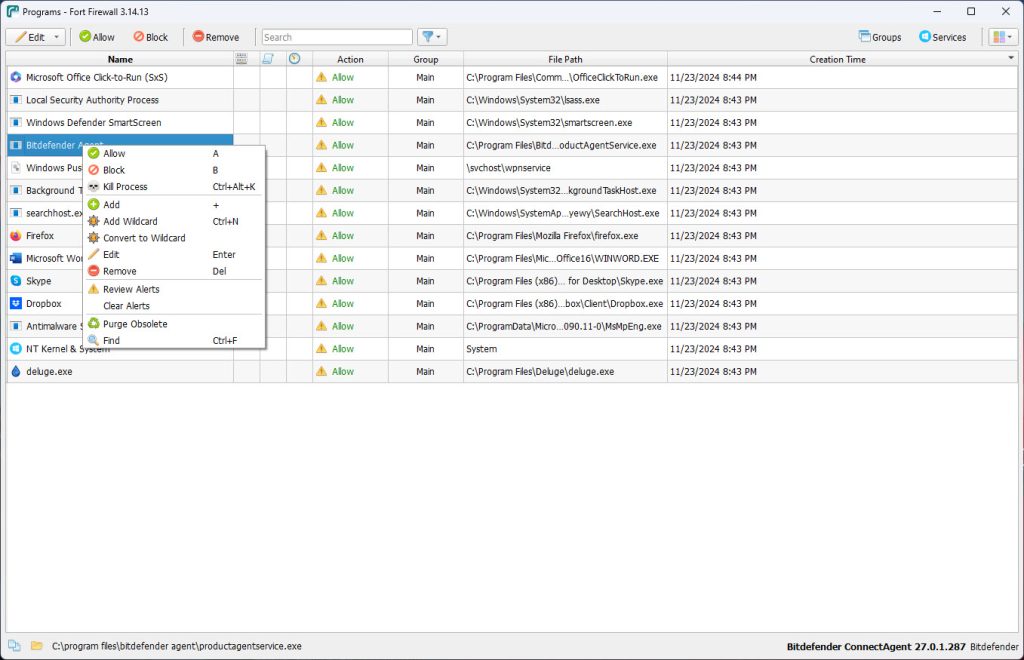This screenshot has width=1024, height=660.
Task: Select Kill Process in the context menu
Action: (174, 187)
